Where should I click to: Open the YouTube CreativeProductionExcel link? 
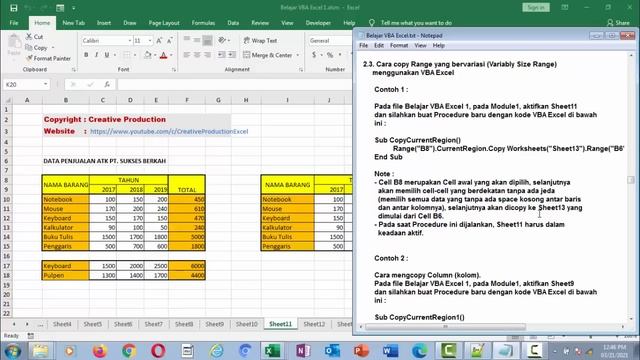point(169,131)
